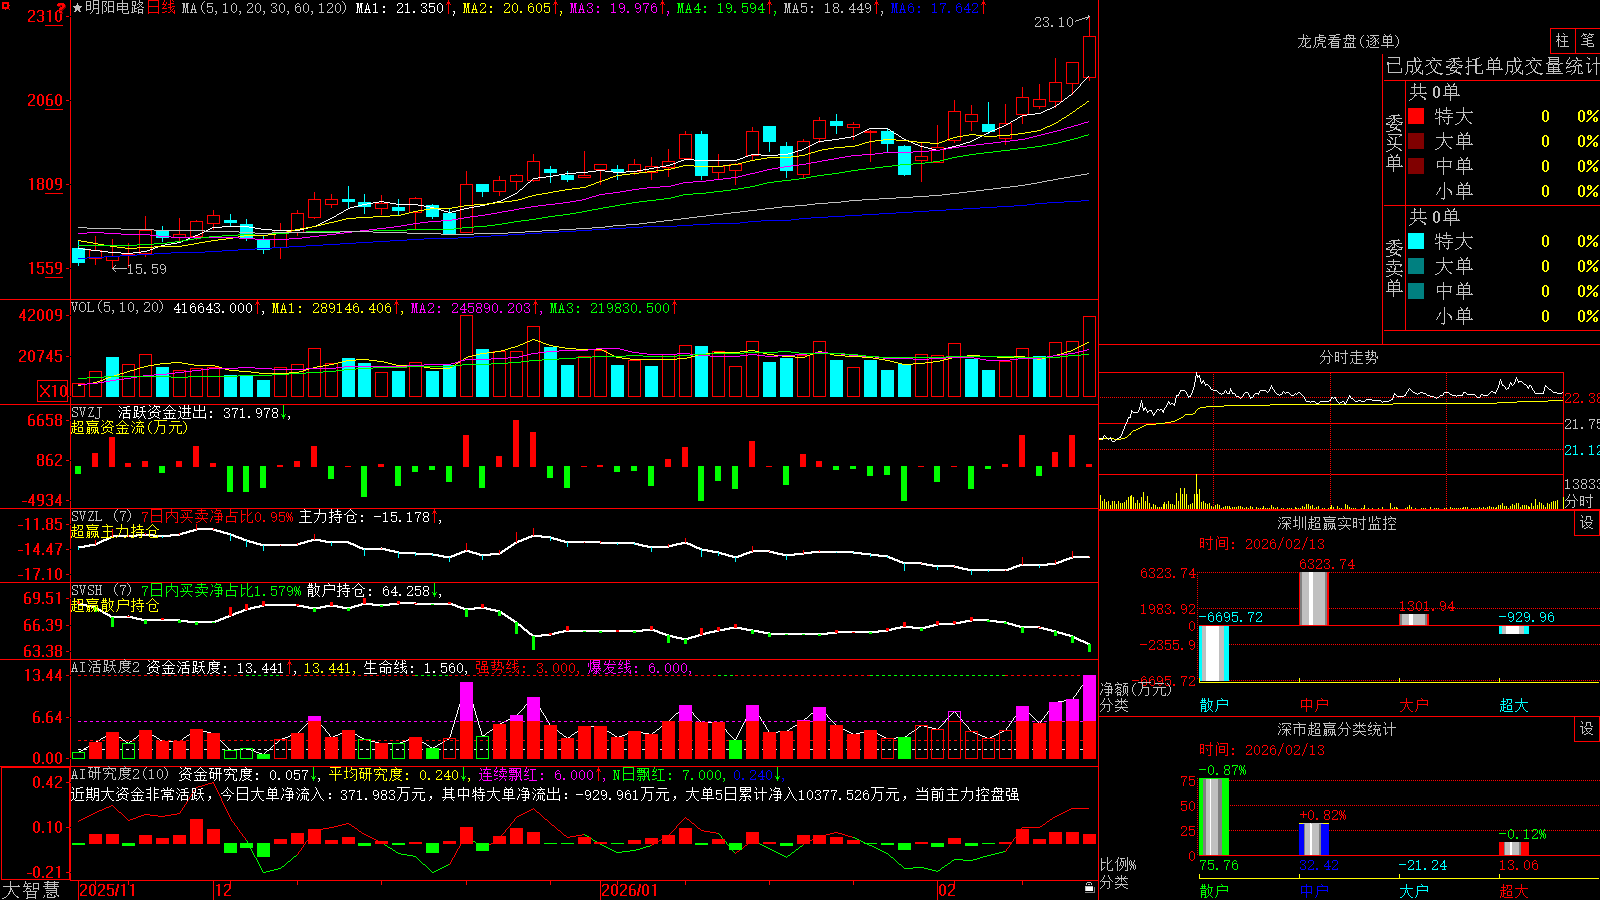
Task: Click the green 散户 bar showing 75.76
Action: 1214,817
